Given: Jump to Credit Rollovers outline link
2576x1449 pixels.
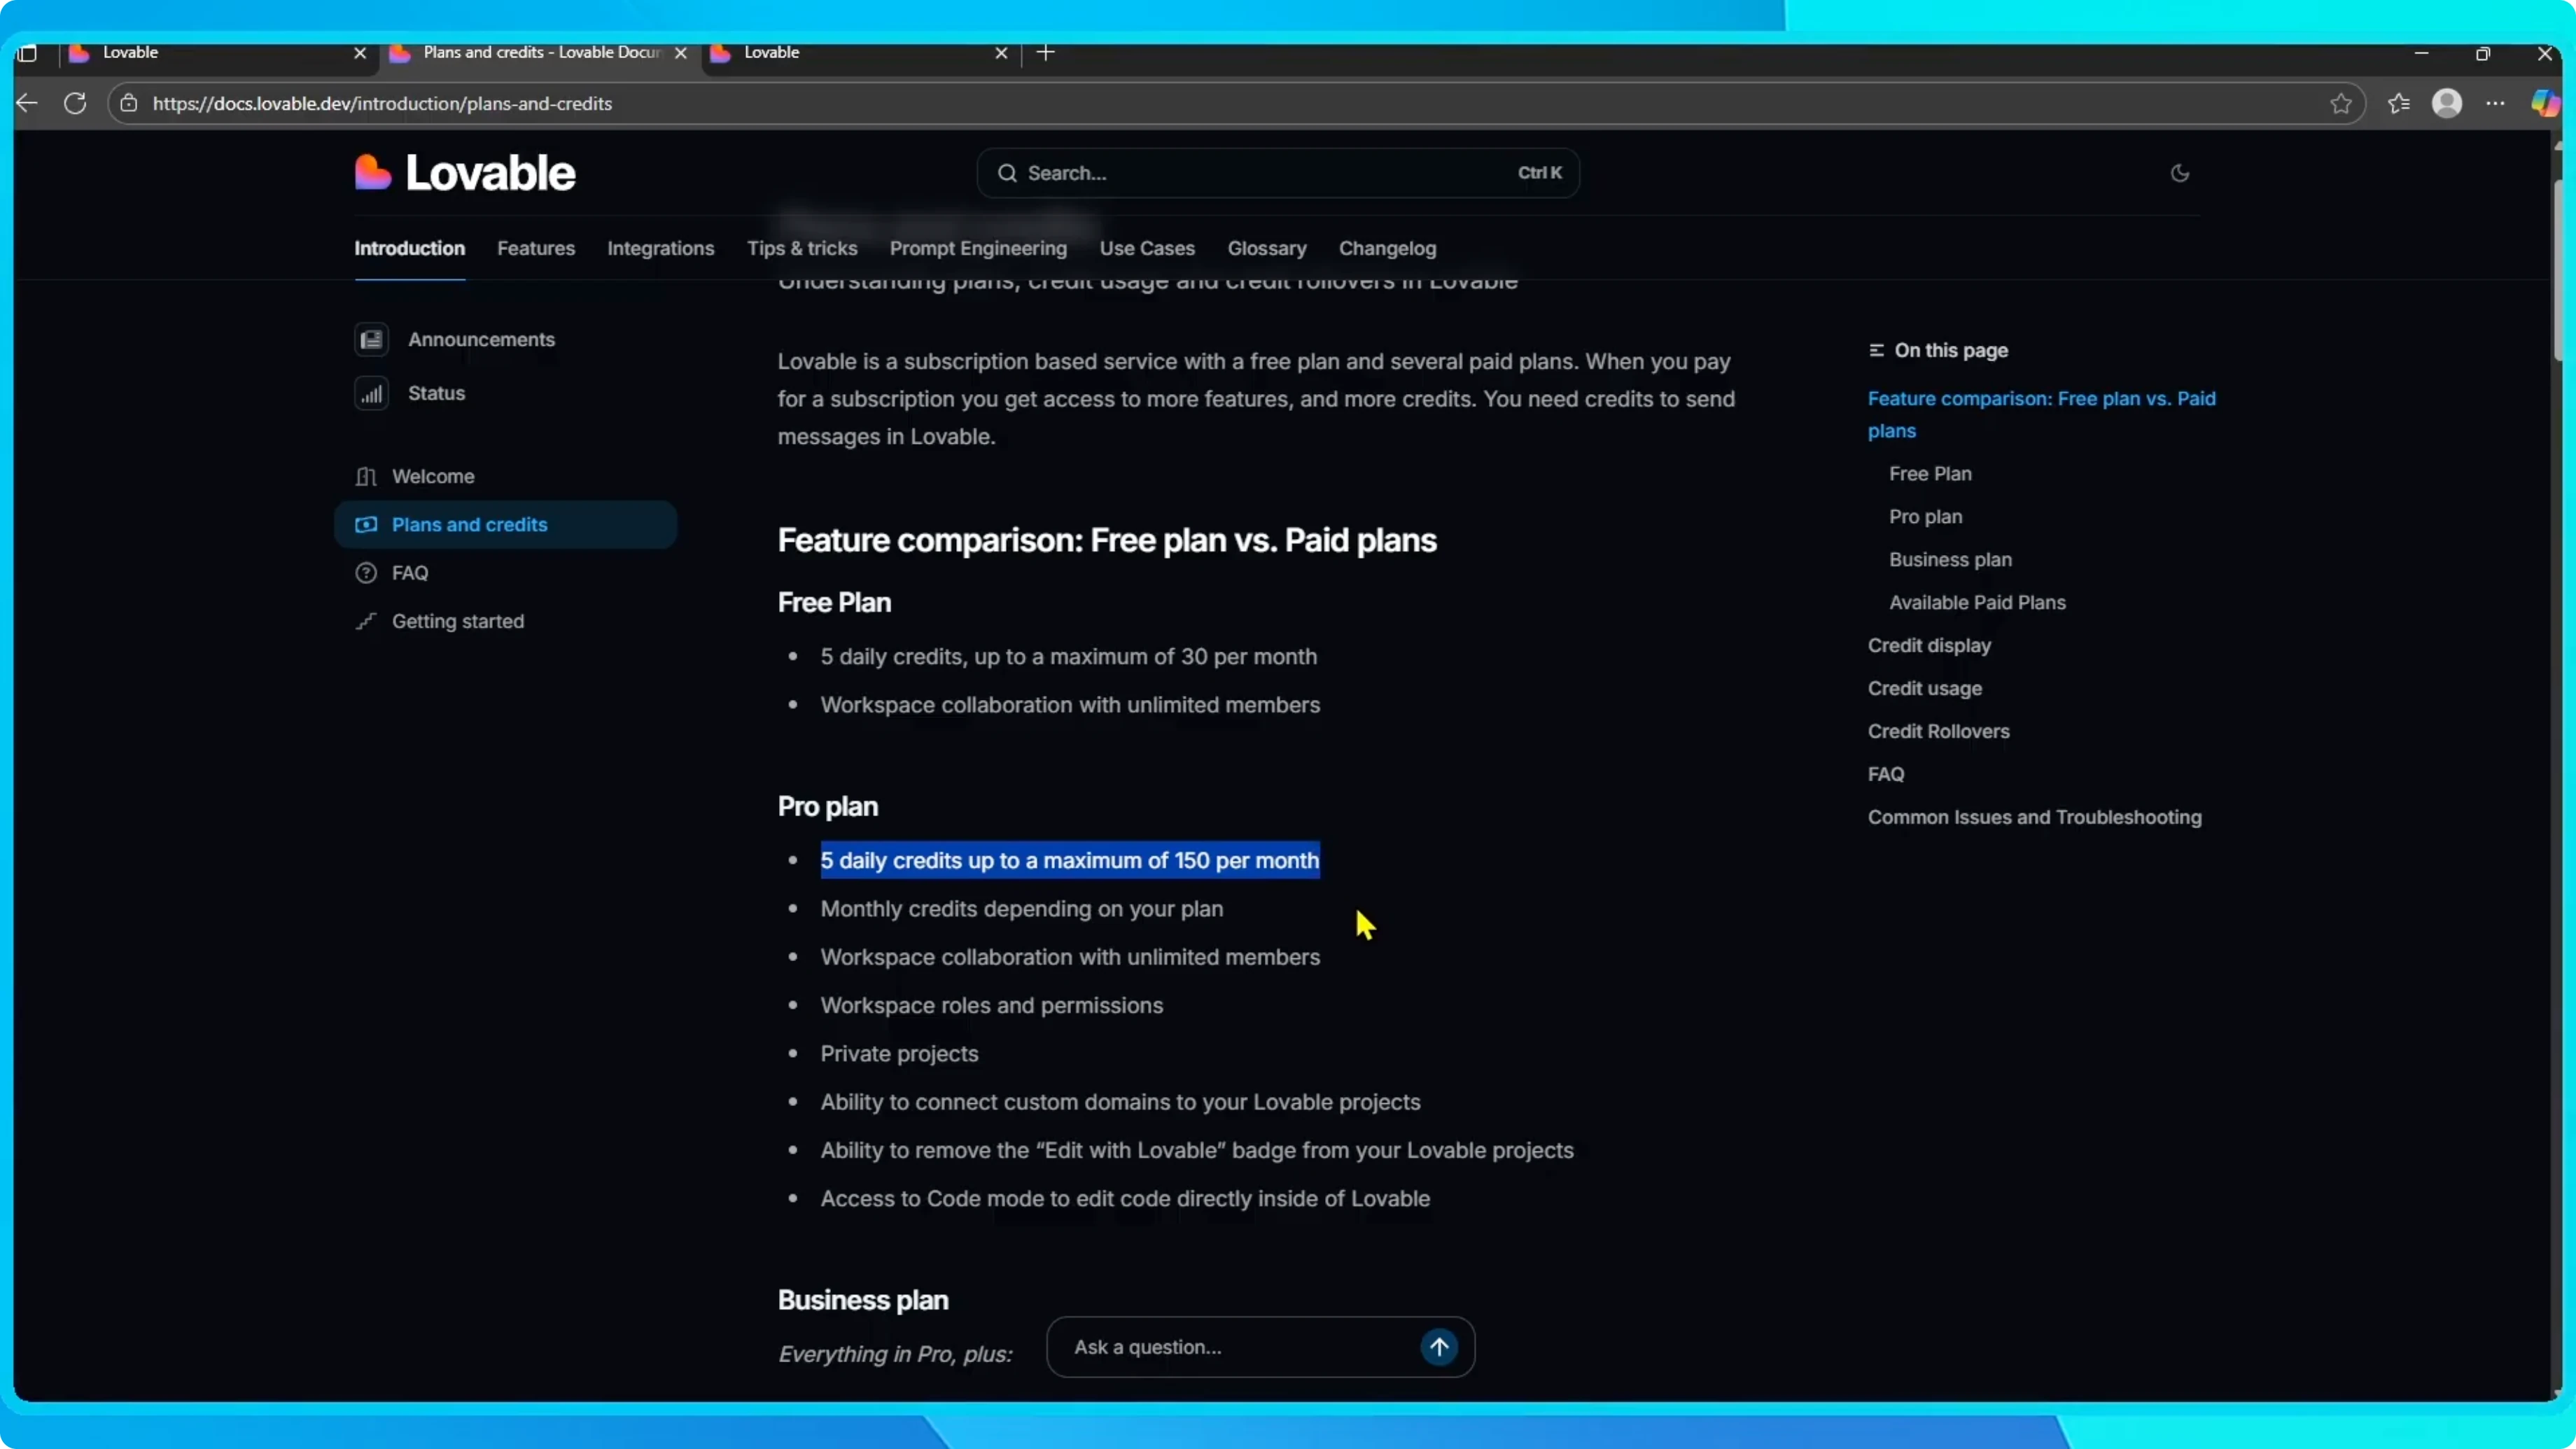Looking at the screenshot, I should click(1938, 731).
